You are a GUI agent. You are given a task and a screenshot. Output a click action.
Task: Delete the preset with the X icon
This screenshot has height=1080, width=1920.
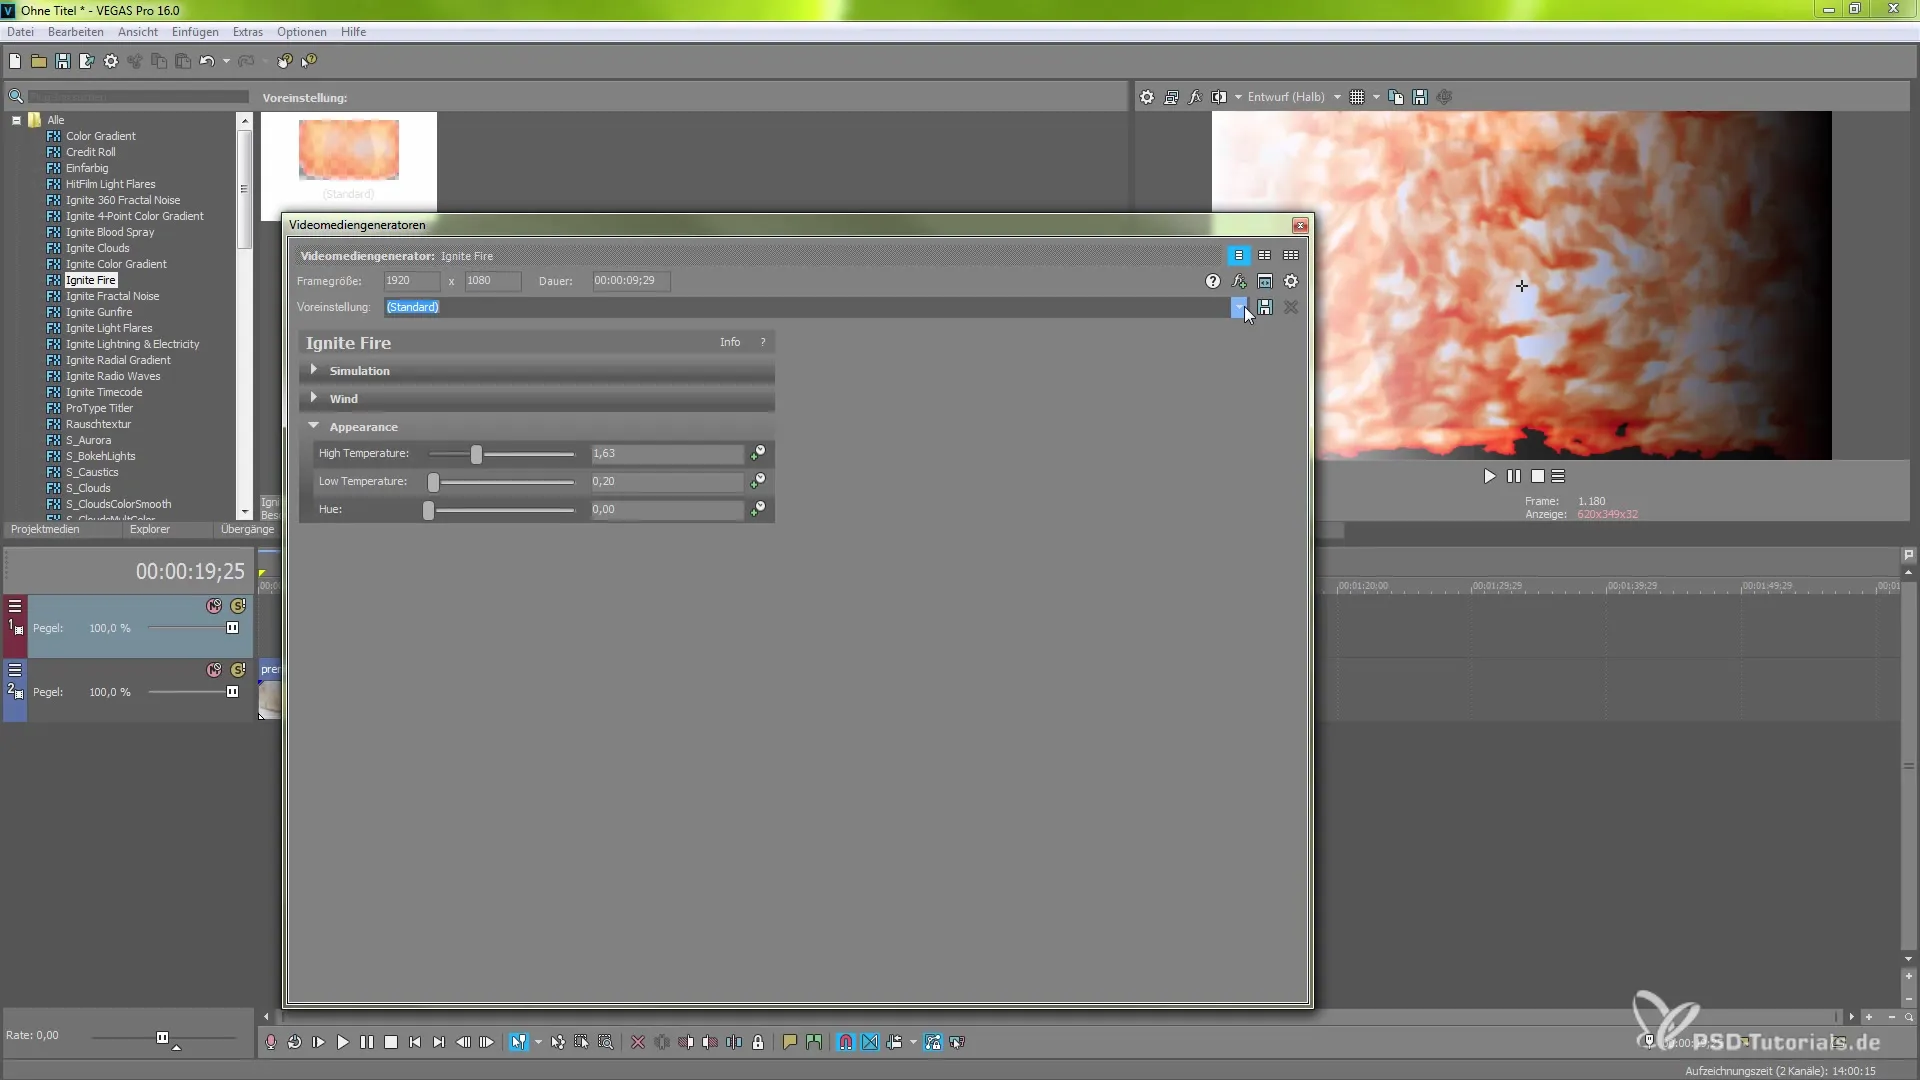pyautogui.click(x=1291, y=307)
